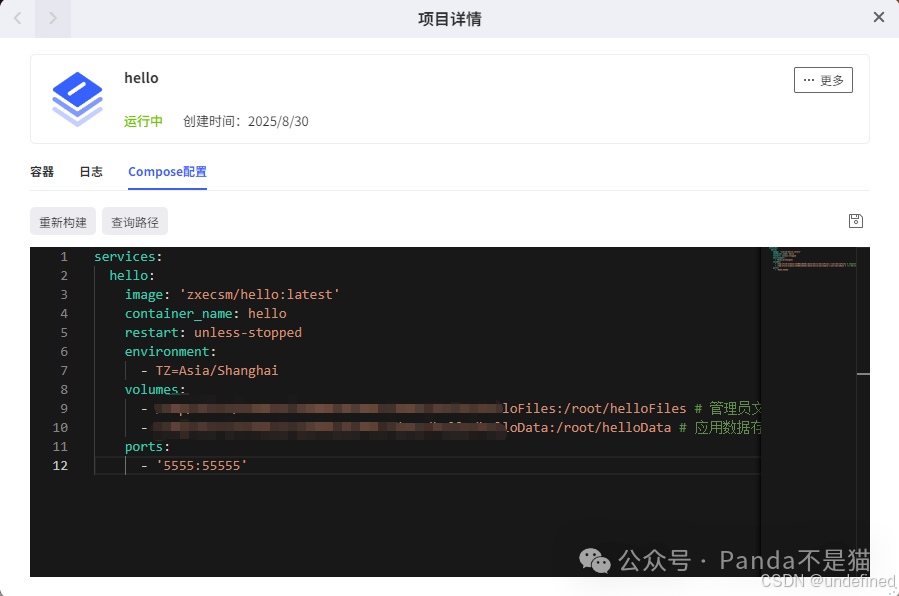Click line number 12 in gutter
The height and width of the screenshot is (596, 899).
[x=60, y=465]
